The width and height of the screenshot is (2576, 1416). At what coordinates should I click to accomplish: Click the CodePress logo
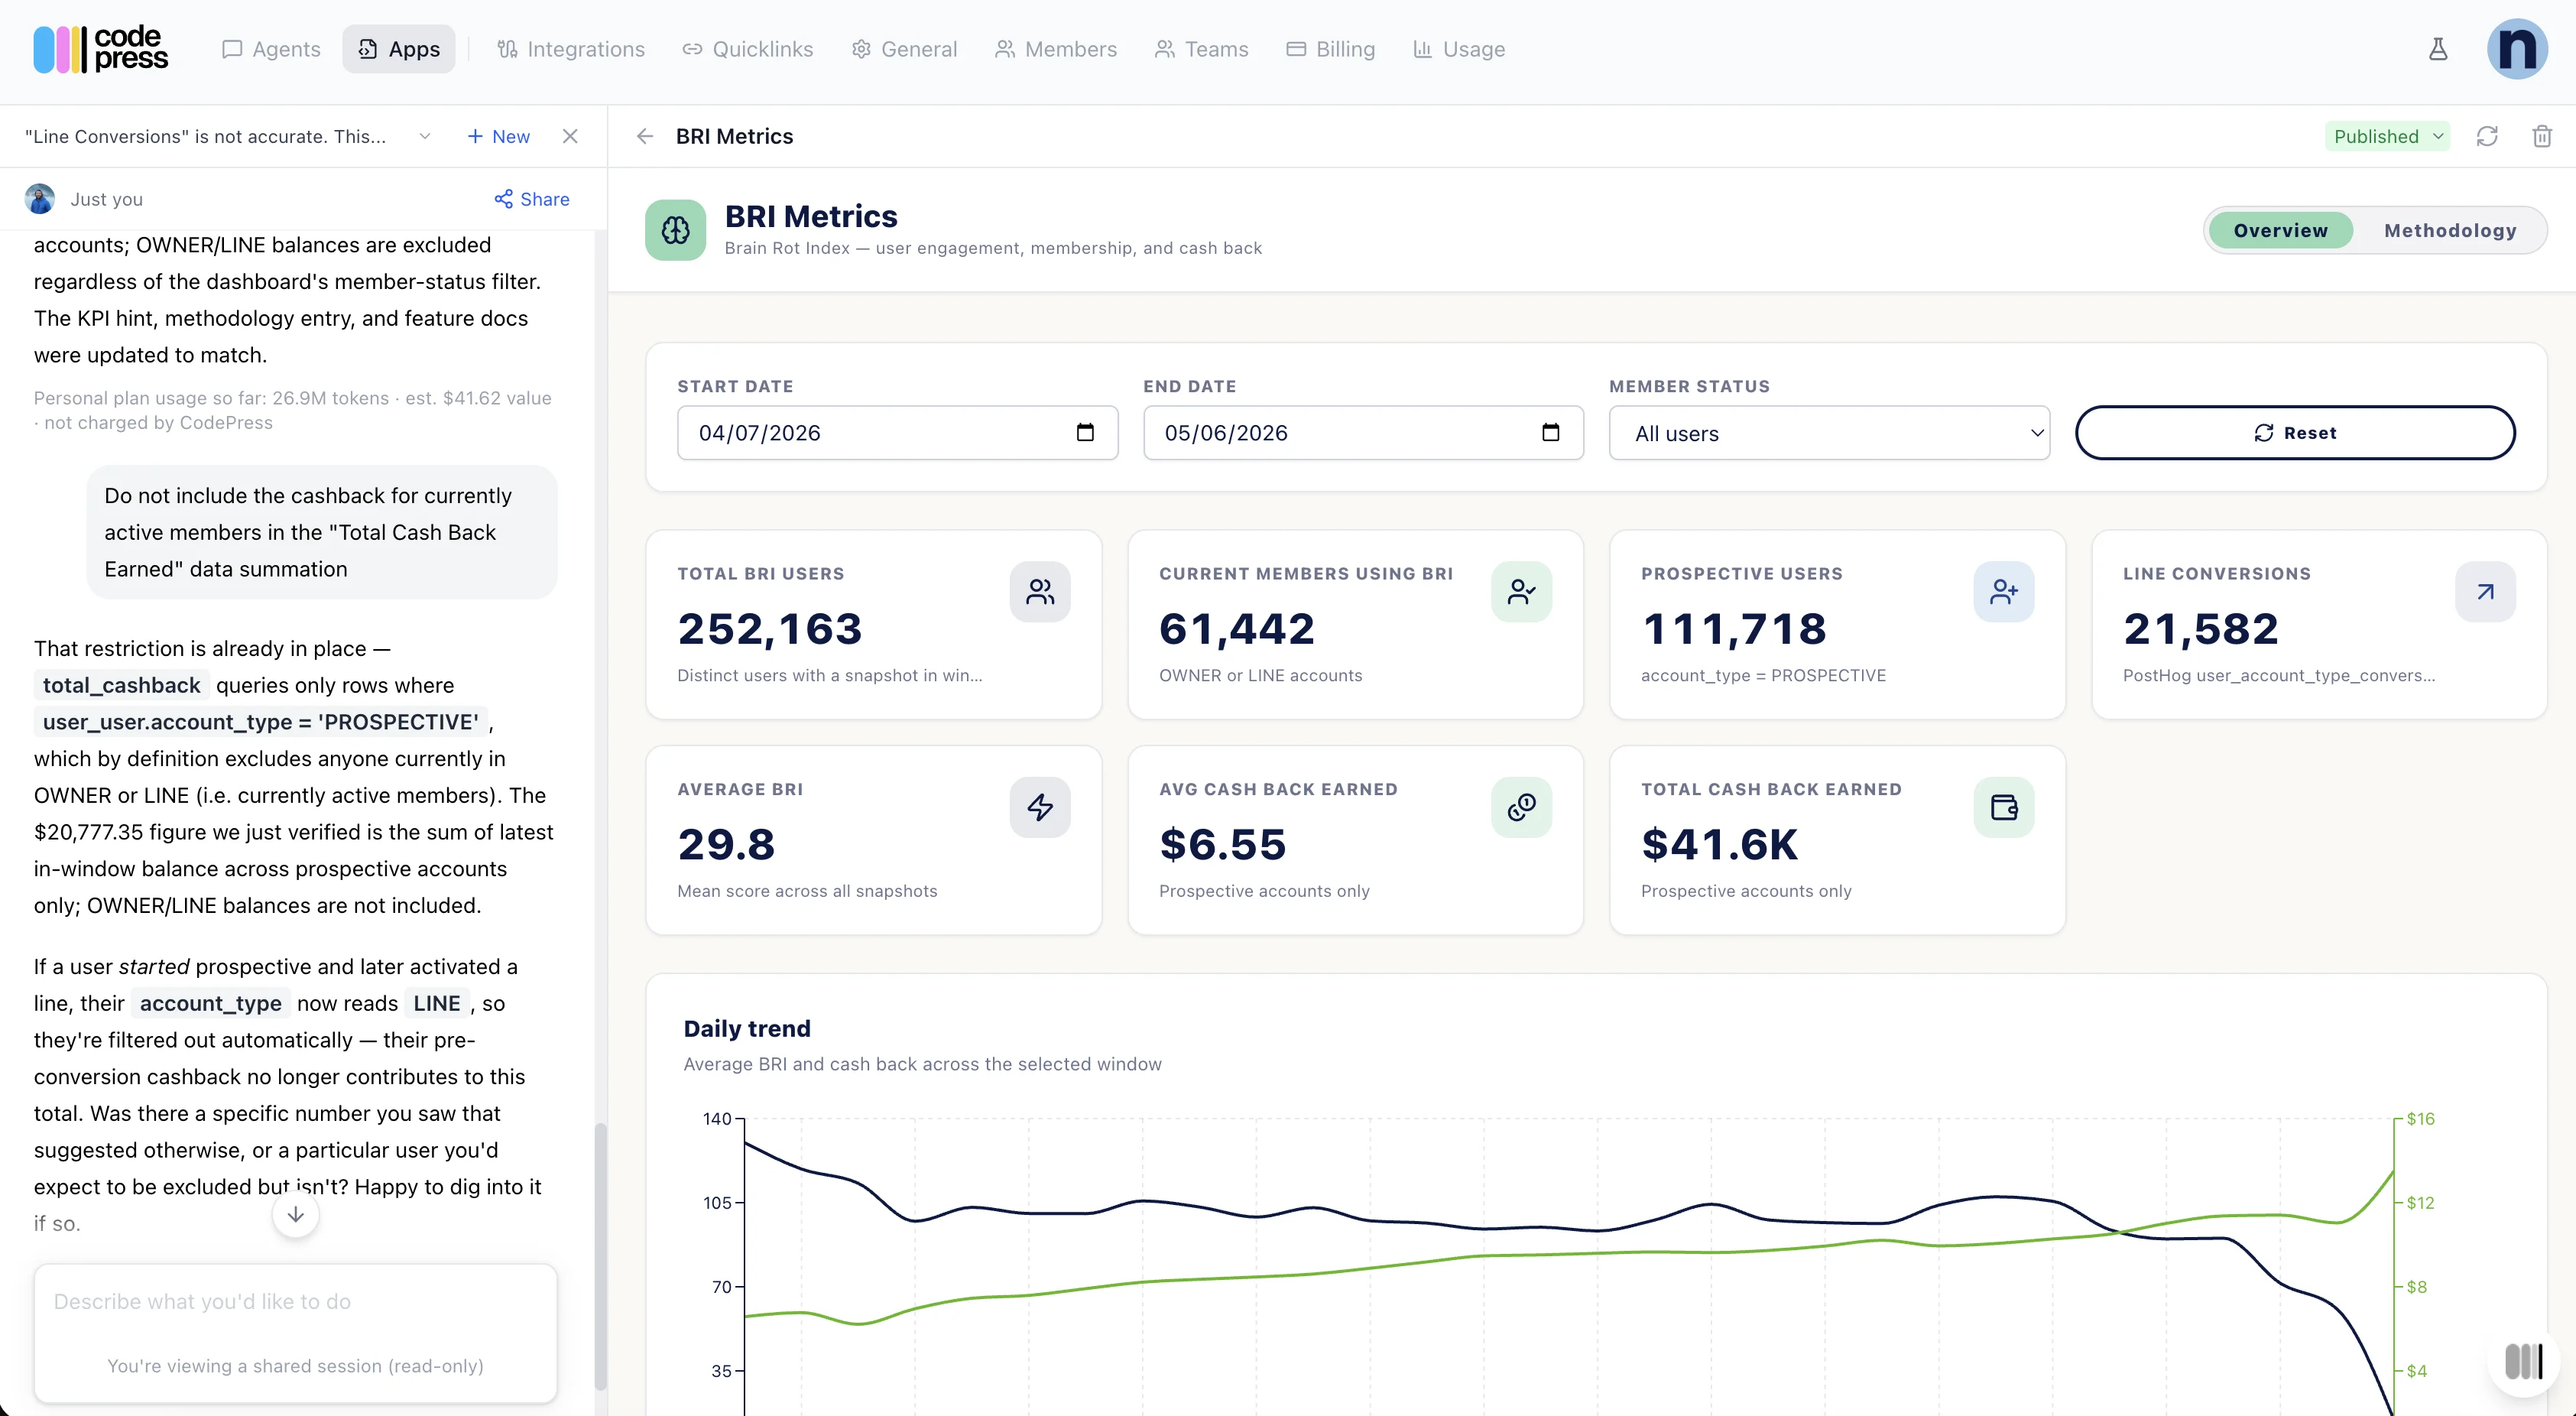tap(100, 49)
